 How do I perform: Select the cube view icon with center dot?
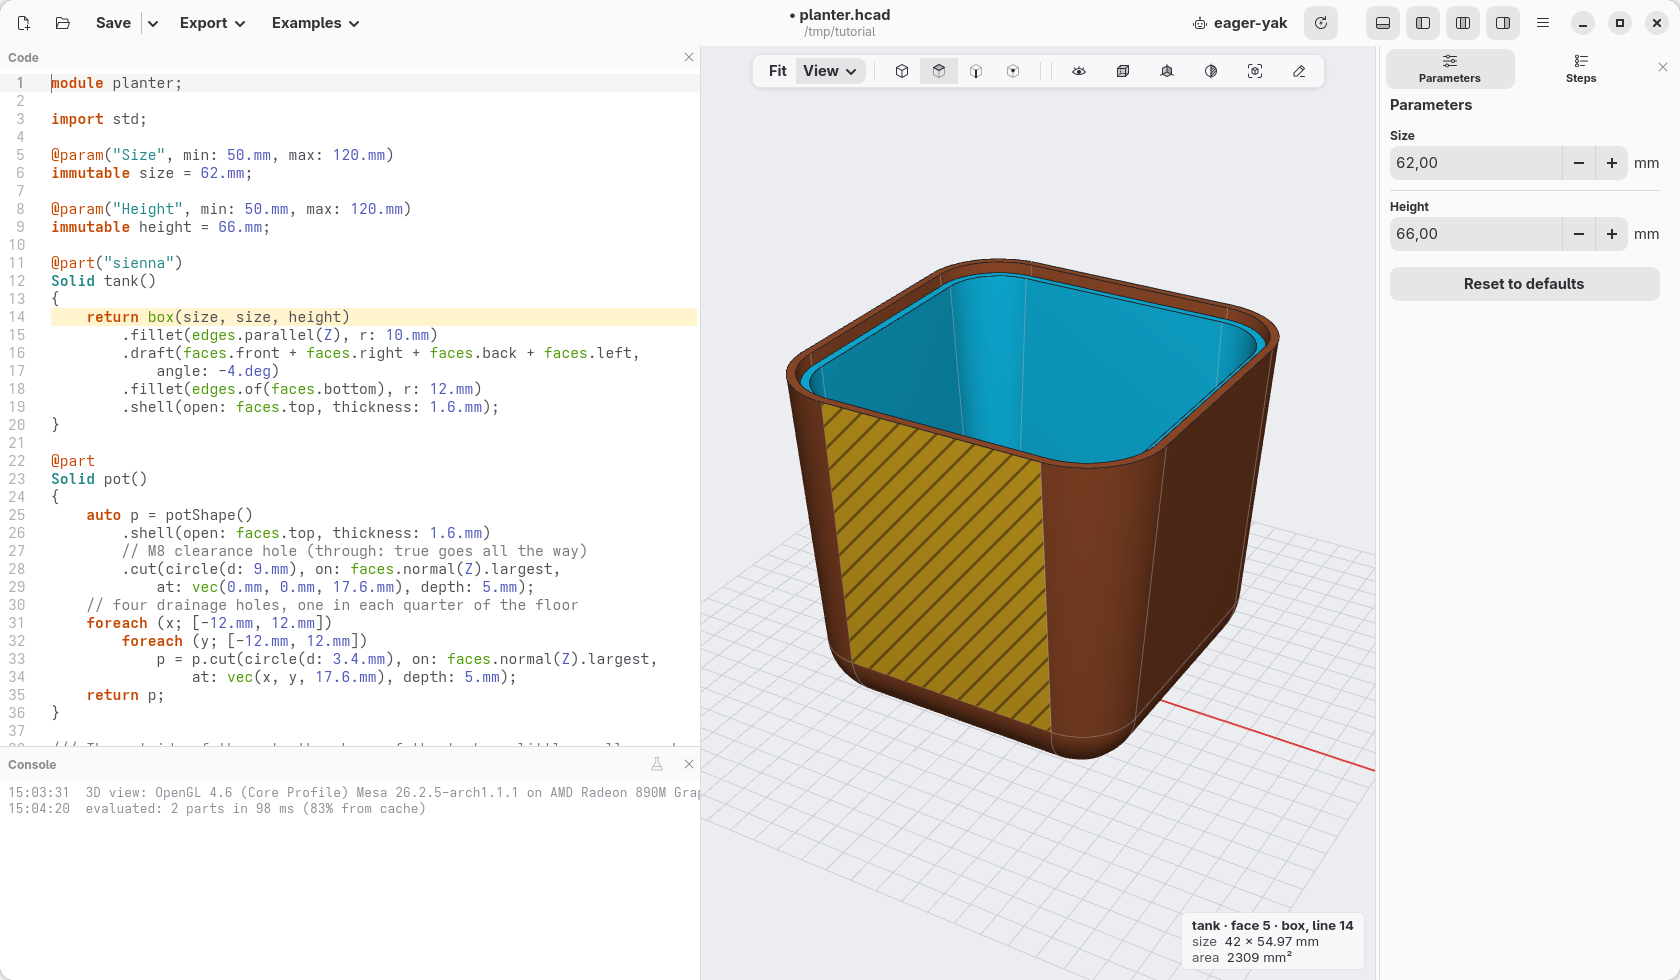pos(1013,71)
